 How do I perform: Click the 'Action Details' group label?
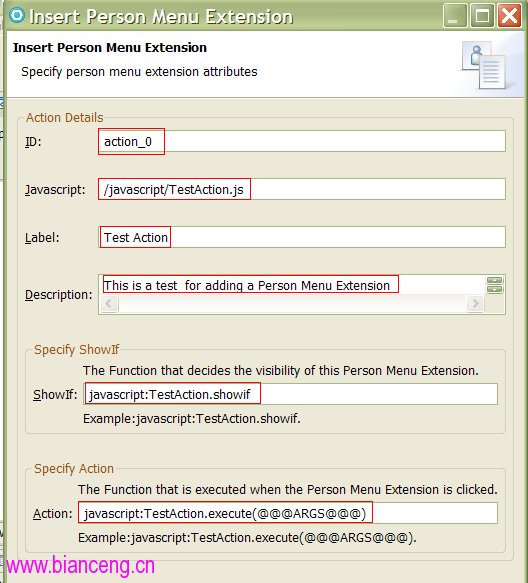(64, 117)
